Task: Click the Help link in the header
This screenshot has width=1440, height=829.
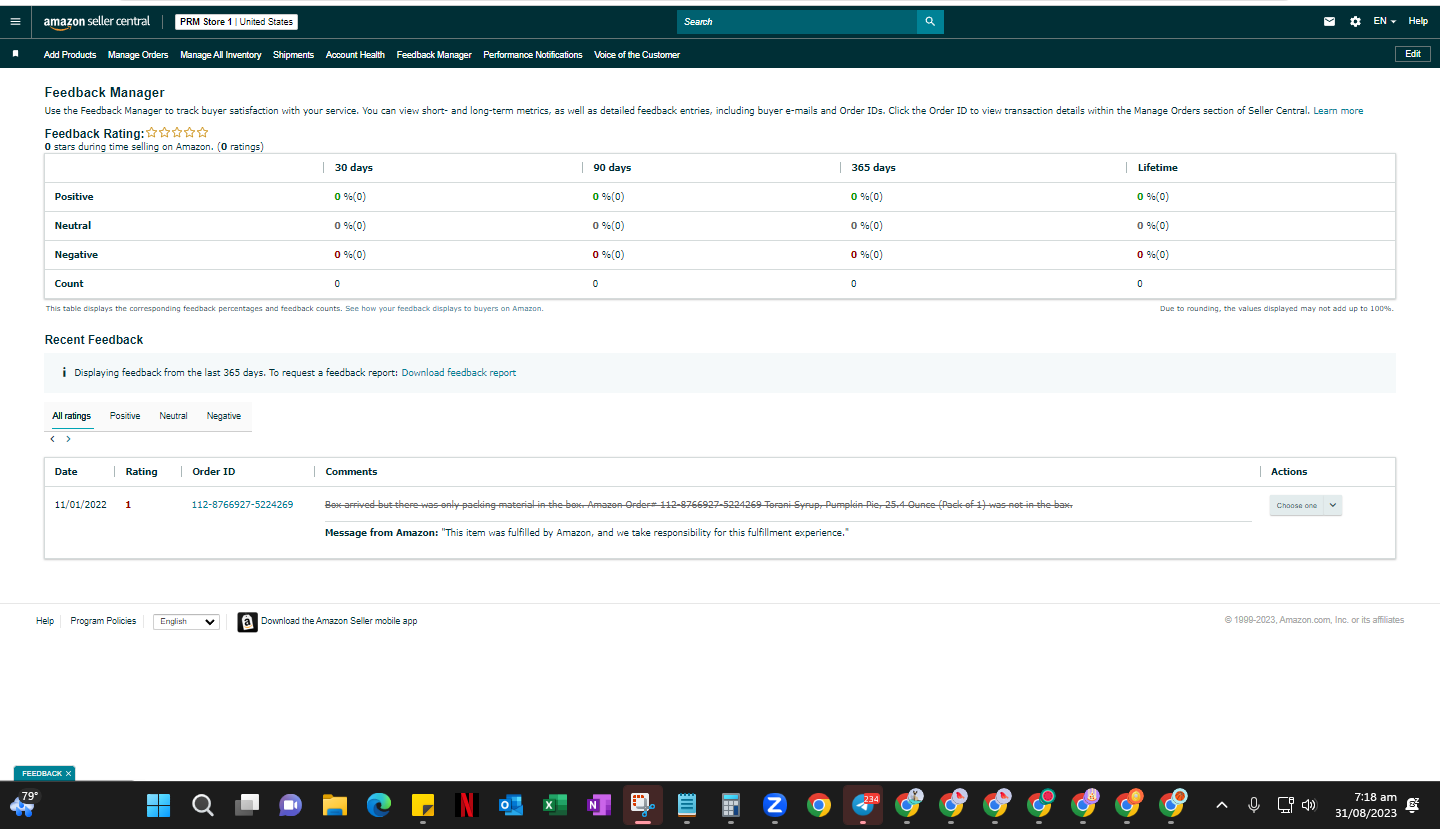Action: [1418, 21]
